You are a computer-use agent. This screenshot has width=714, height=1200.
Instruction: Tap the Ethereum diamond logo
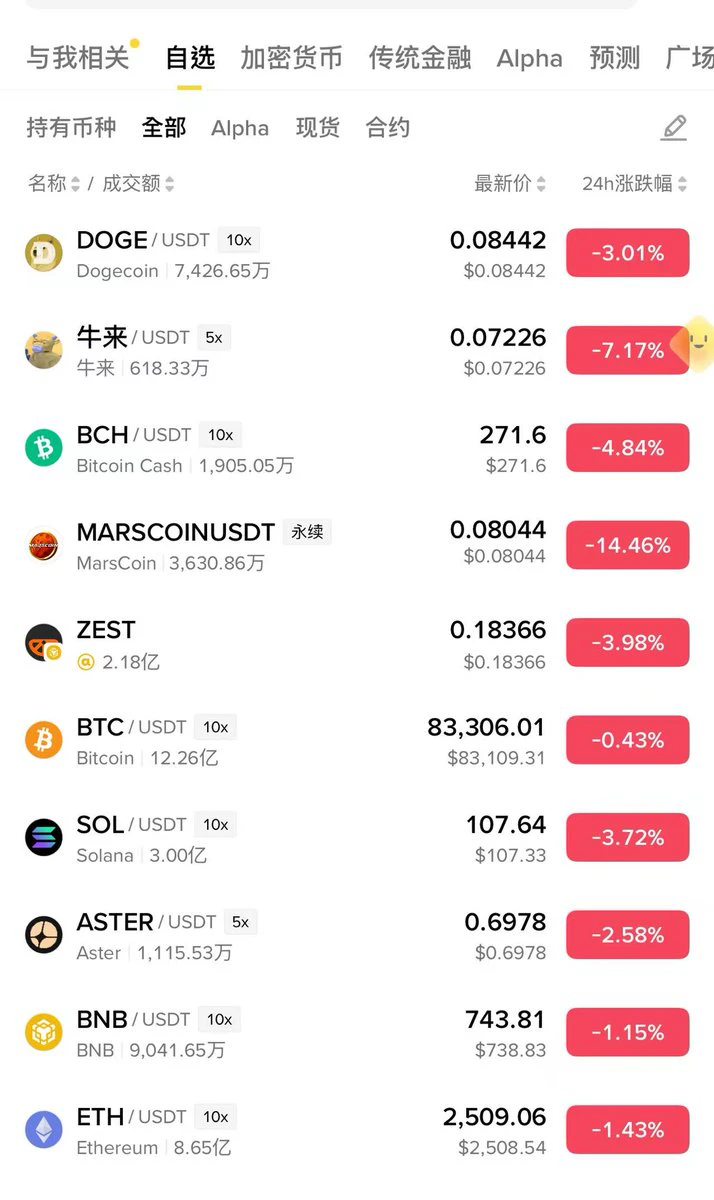(44, 1130)
